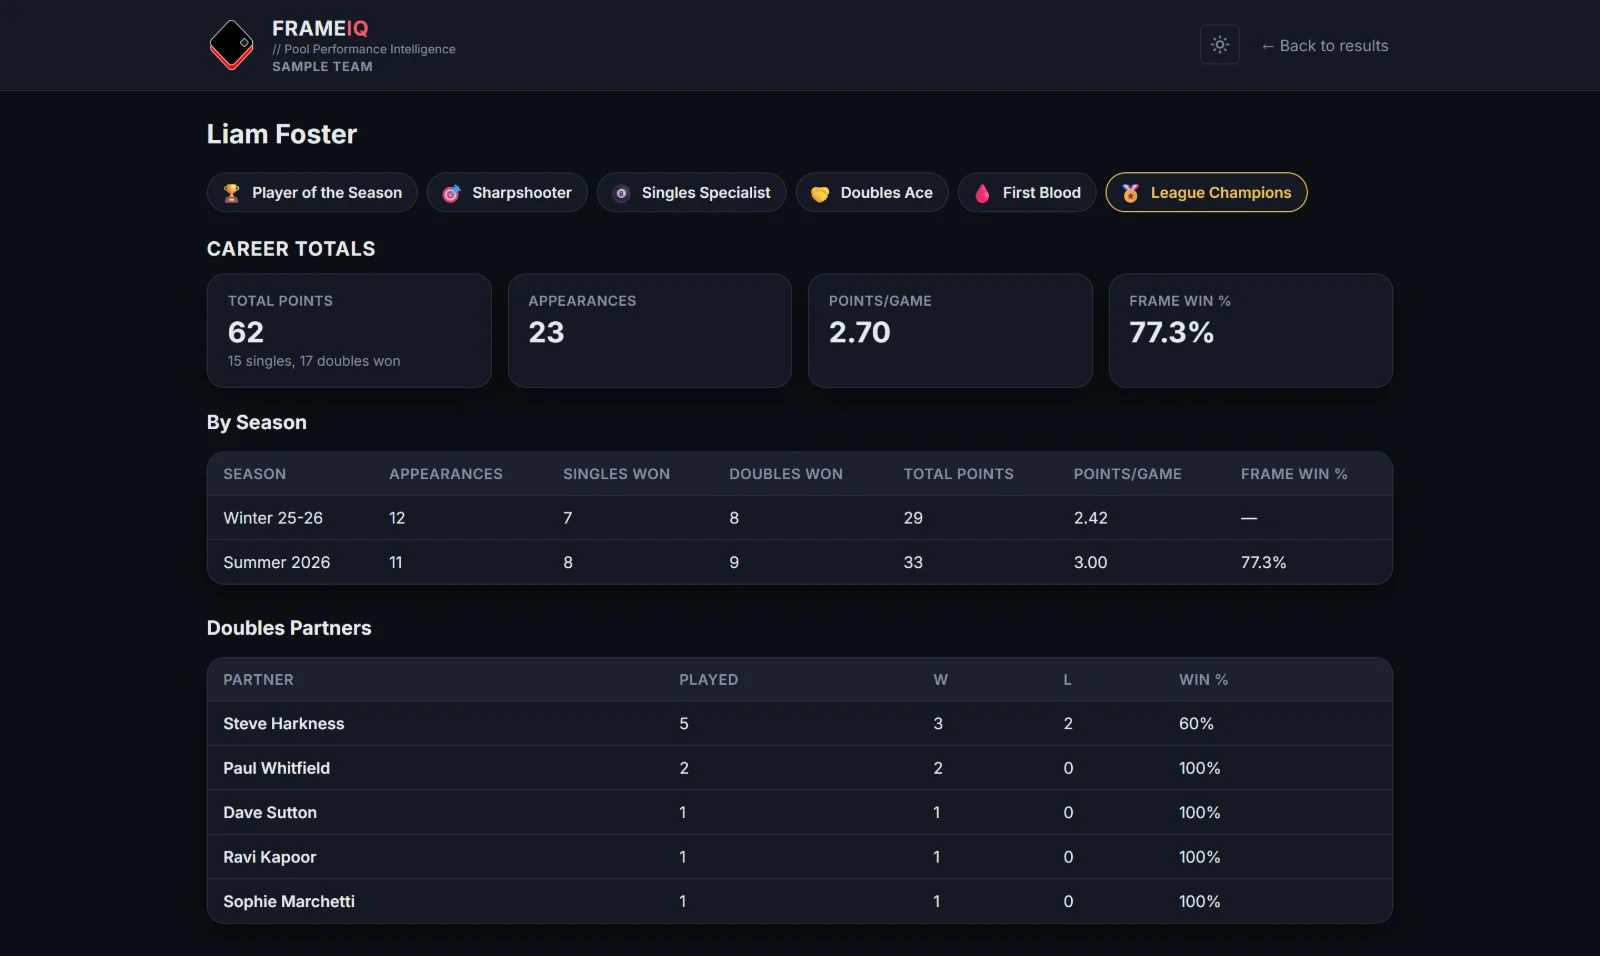This screenshot has width=1600, height=956.
Task: Click Sophie Marchetti win percentage 100%
Action: [1200, 902]
